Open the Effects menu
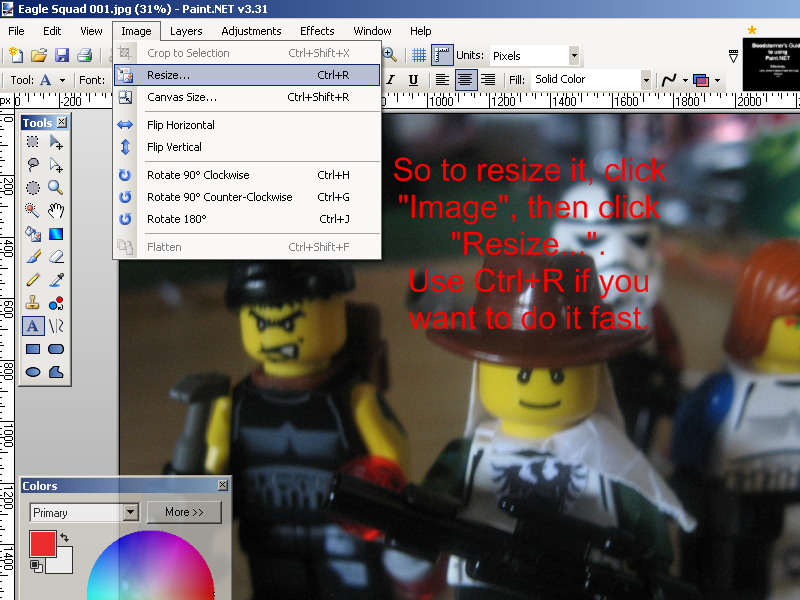This screenshot has height=600, width=800. click(x=317, y=31)
